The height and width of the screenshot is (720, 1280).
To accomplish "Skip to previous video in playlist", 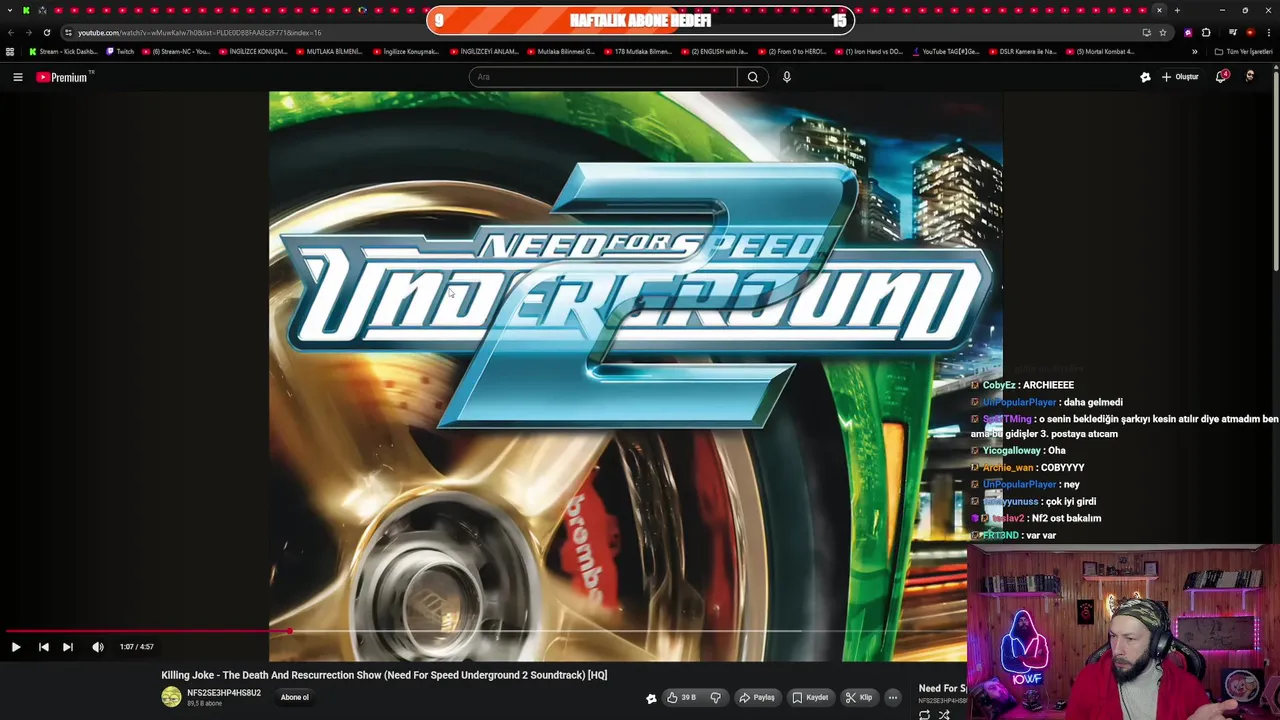I will (43, 647).
